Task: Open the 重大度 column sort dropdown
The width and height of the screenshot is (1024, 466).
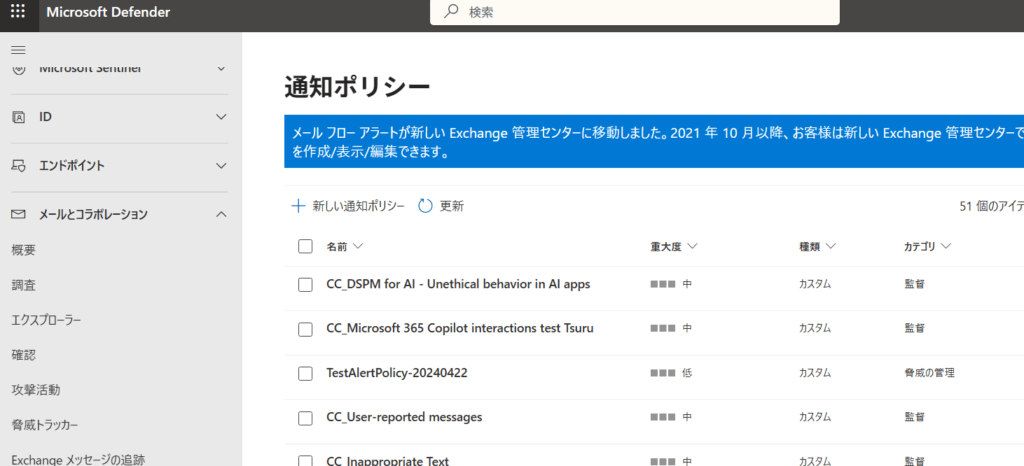Action: 692,246
